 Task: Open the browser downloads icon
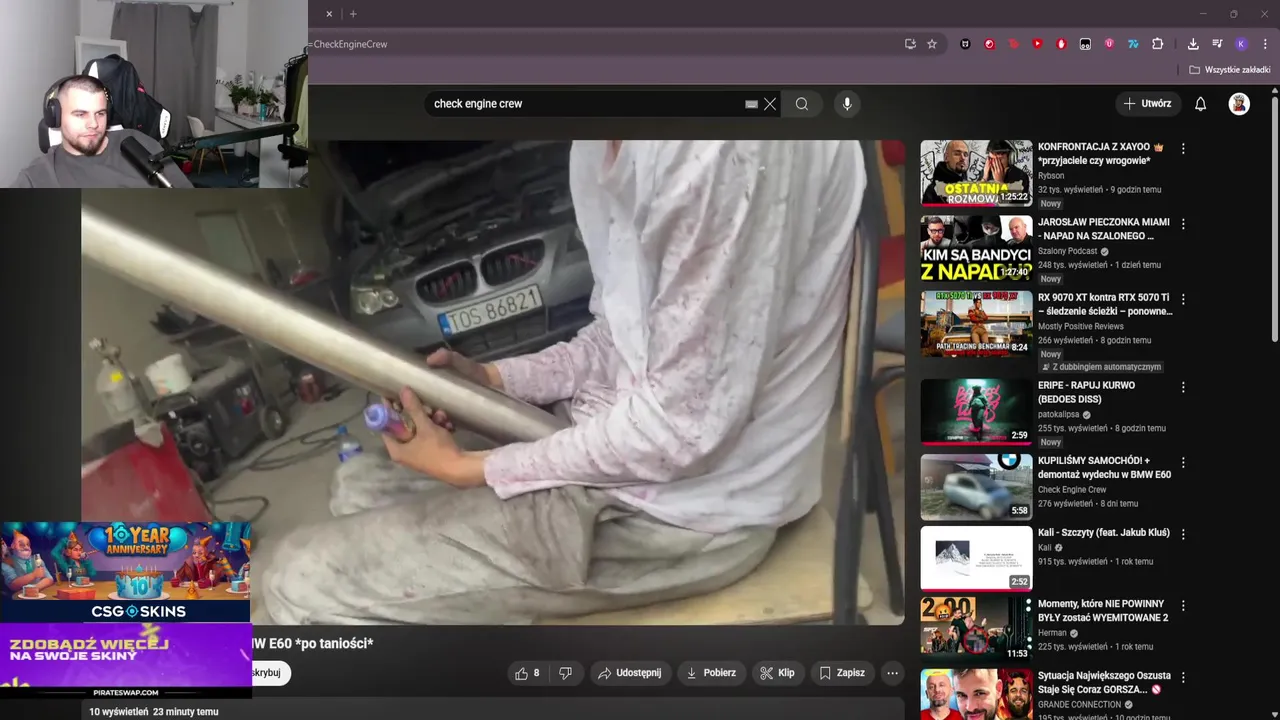point(1193,44)
